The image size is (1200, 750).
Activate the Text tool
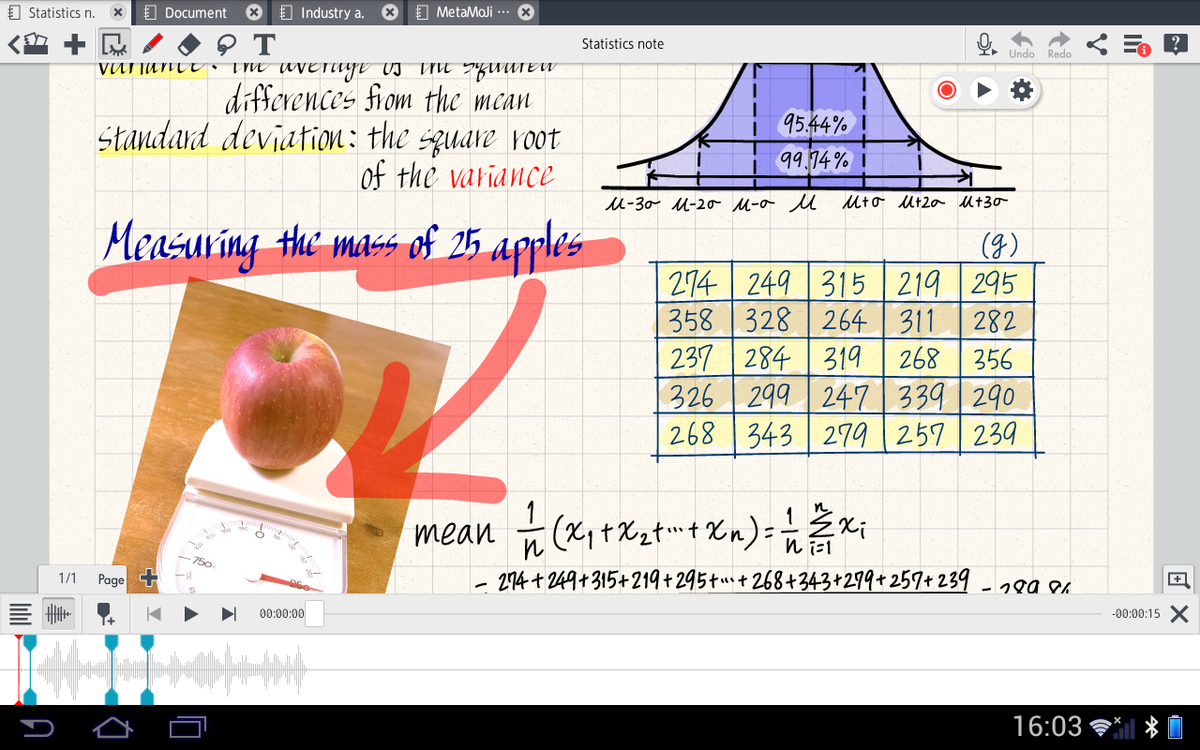coord(264,44)
